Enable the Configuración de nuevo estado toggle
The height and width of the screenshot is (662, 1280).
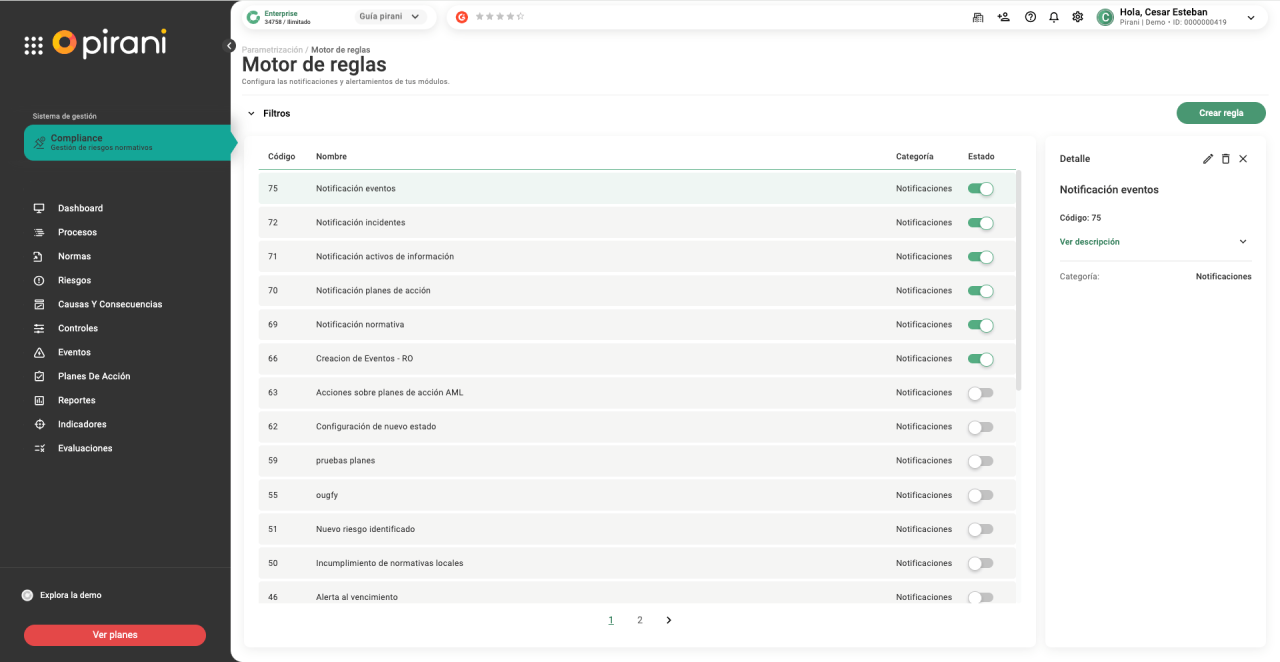coord(980,427)
